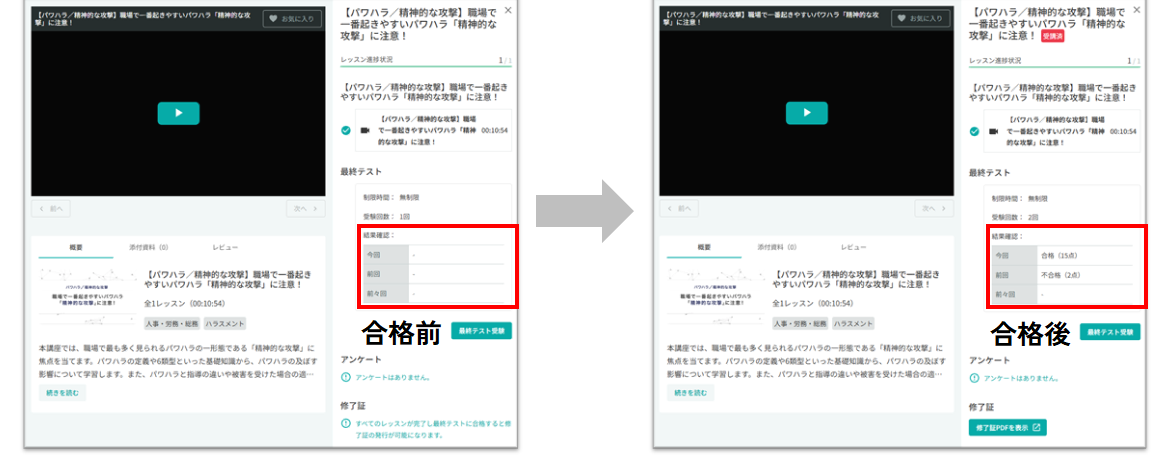
Task: Click レッスン進捗状況 progress bar in right screenshot
Action: tap(1055, 67)
